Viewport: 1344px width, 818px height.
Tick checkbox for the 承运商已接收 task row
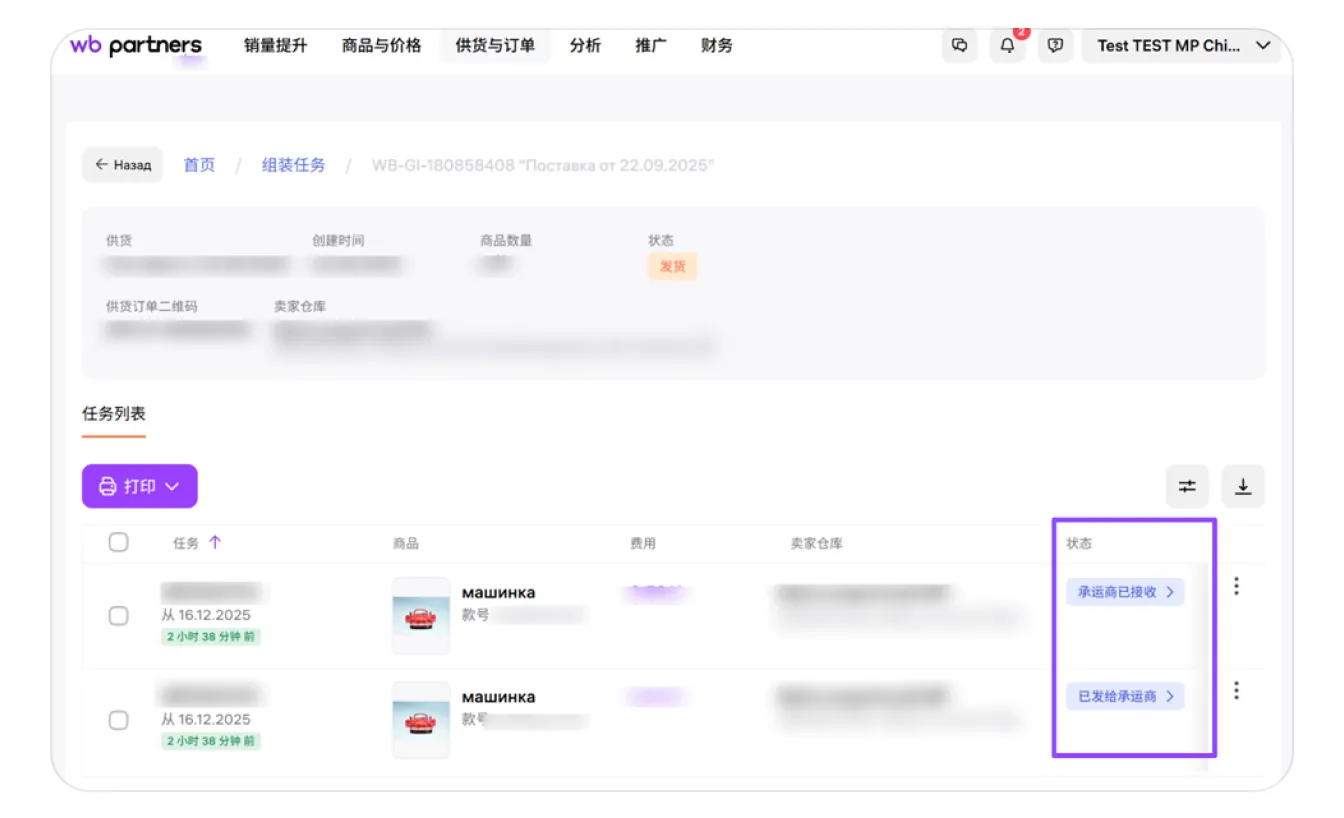(118, 616)
